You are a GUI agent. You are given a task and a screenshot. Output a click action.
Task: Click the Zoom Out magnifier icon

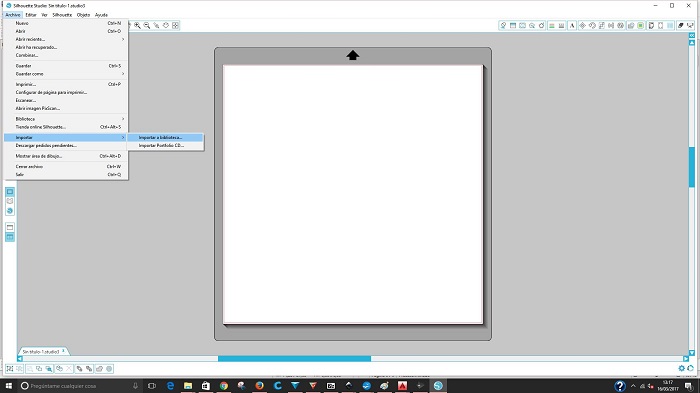(147, 25)
